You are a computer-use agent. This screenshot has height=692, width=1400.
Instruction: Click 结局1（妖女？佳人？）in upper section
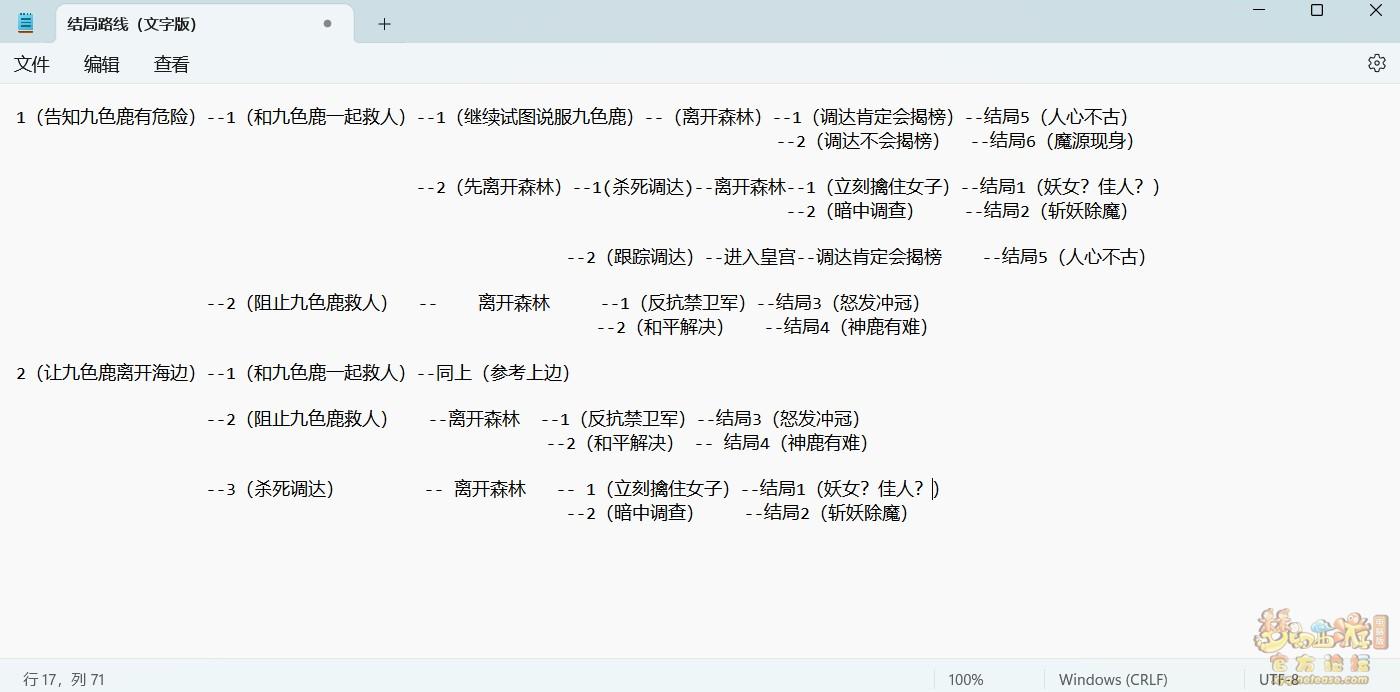(1070, 187)
